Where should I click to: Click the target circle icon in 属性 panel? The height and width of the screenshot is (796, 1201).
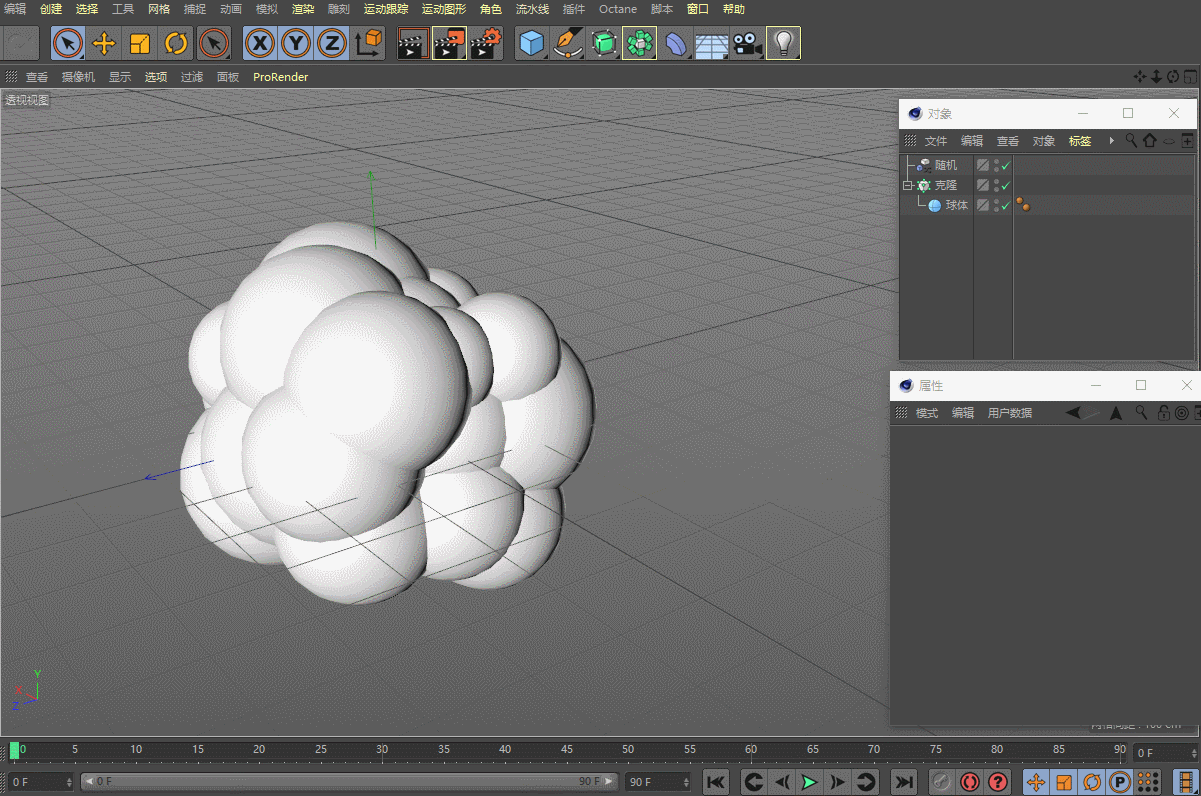(1181, 413)
